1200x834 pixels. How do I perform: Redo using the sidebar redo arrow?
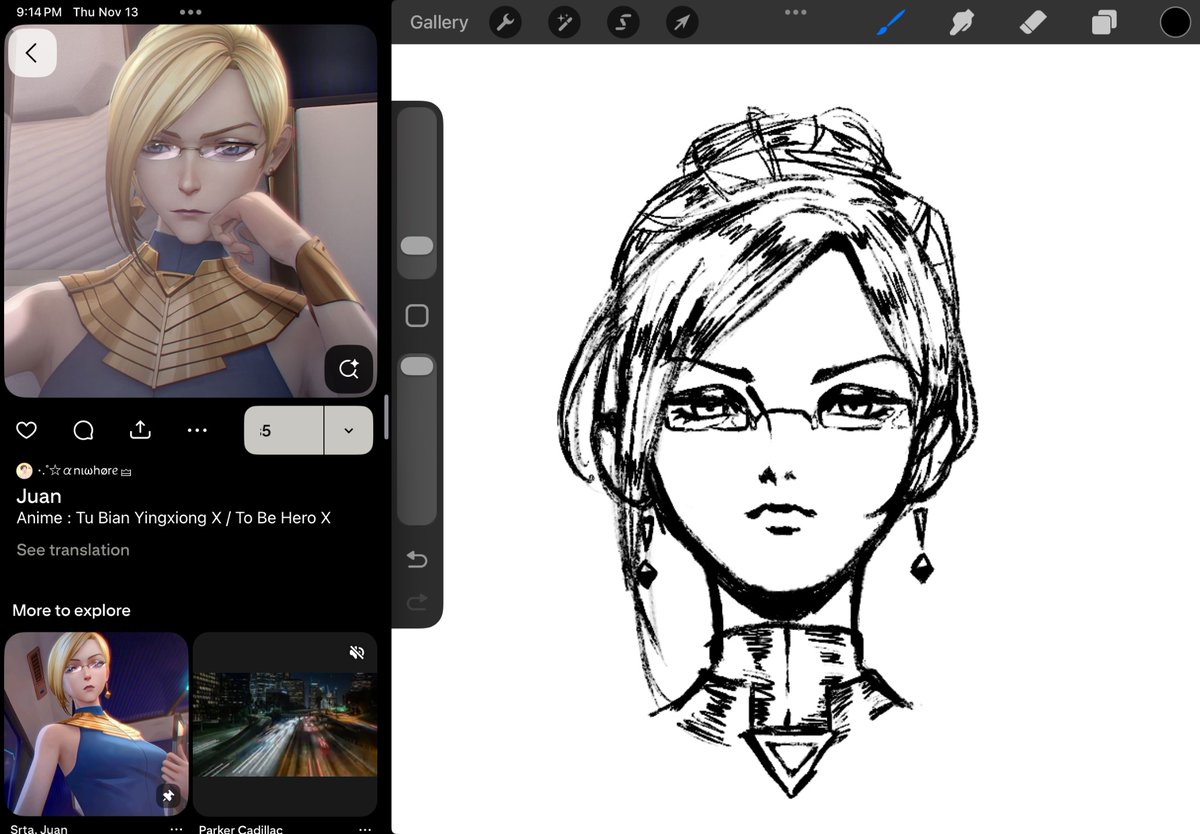pyautogui.click(x=417, y=602)
